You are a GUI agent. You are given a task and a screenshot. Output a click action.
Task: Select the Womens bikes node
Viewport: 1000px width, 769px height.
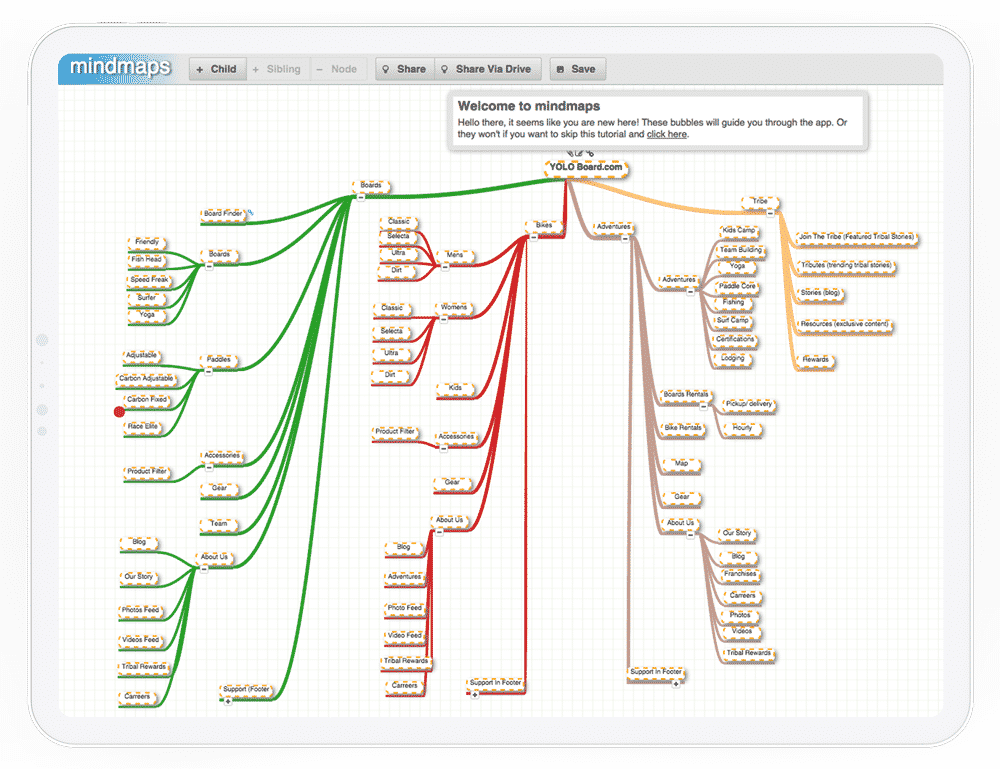453,307
